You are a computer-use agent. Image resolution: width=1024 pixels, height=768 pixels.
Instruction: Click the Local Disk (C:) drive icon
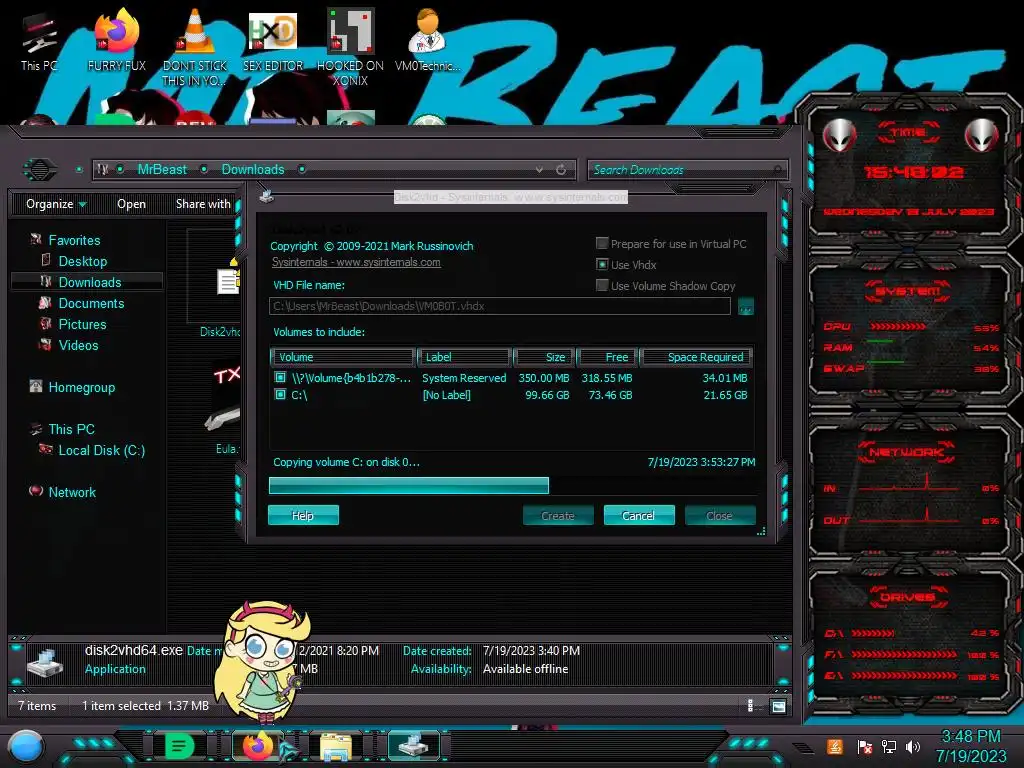tap(46, 449)
